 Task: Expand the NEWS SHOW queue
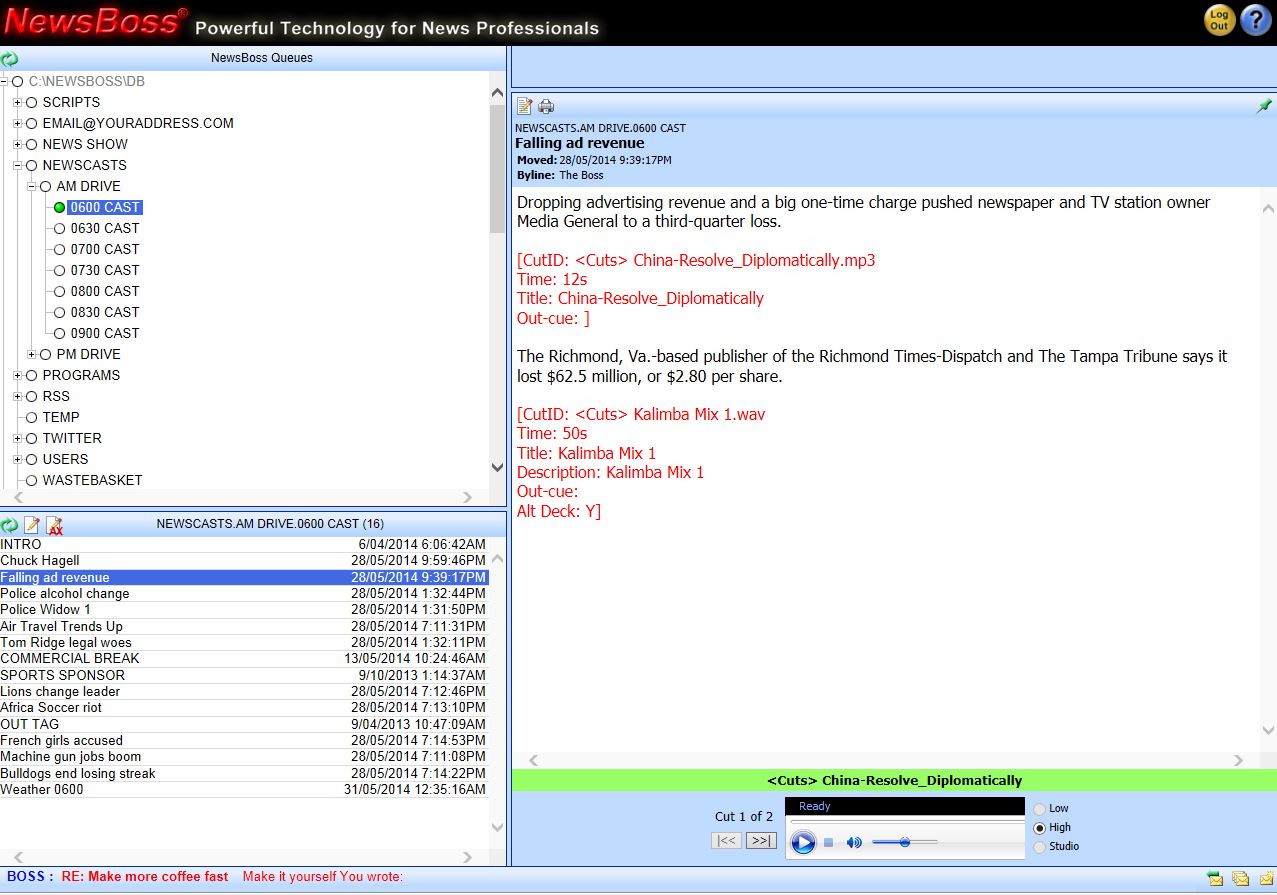point(17,144)
